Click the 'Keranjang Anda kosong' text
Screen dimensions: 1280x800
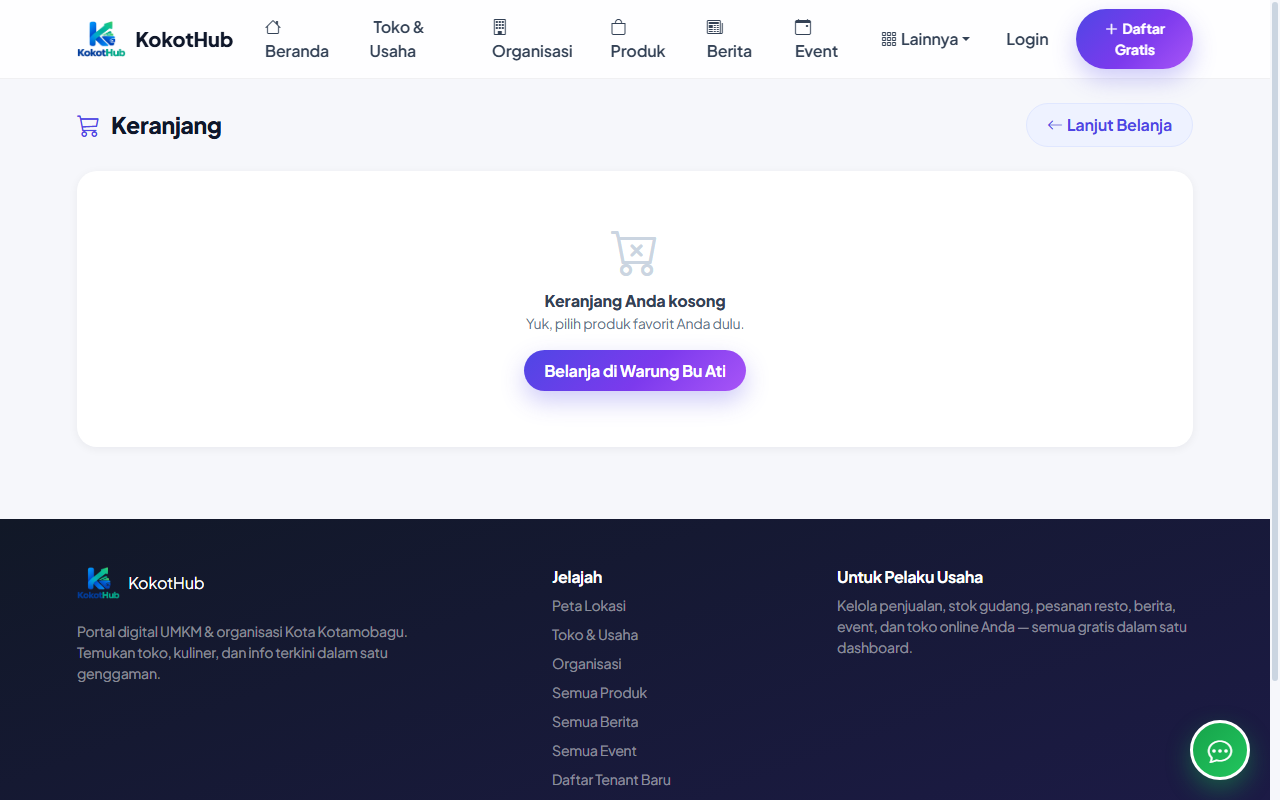click(635, 301)
